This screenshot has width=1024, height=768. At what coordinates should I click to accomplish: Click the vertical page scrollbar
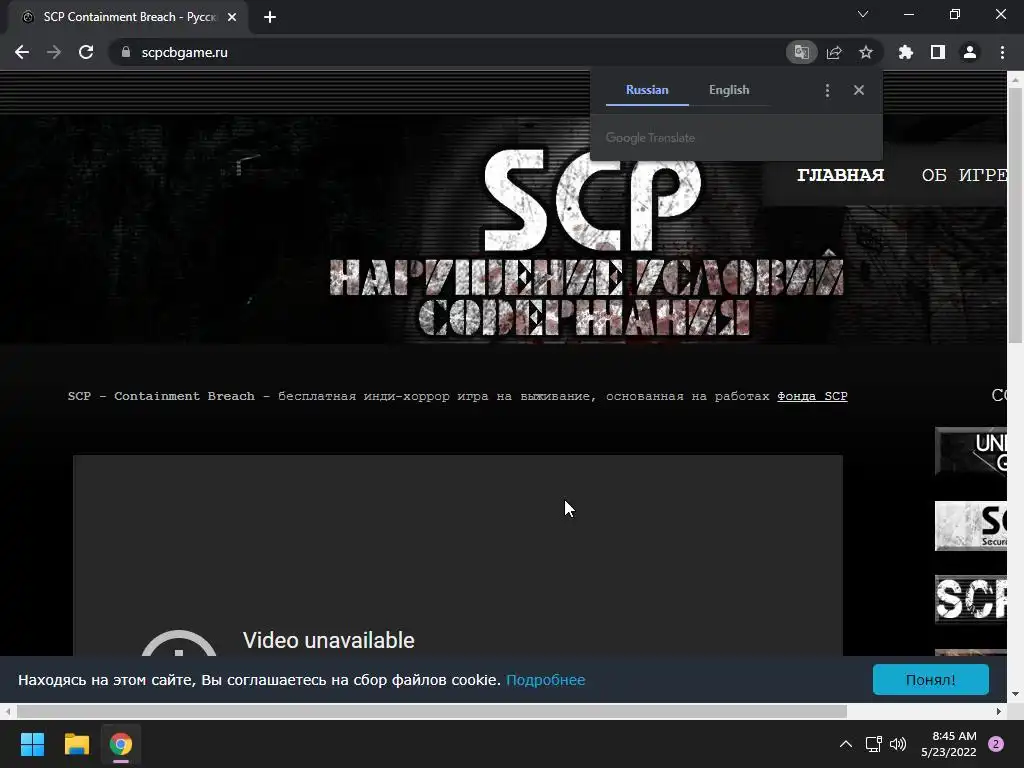tap(1016, 216)
